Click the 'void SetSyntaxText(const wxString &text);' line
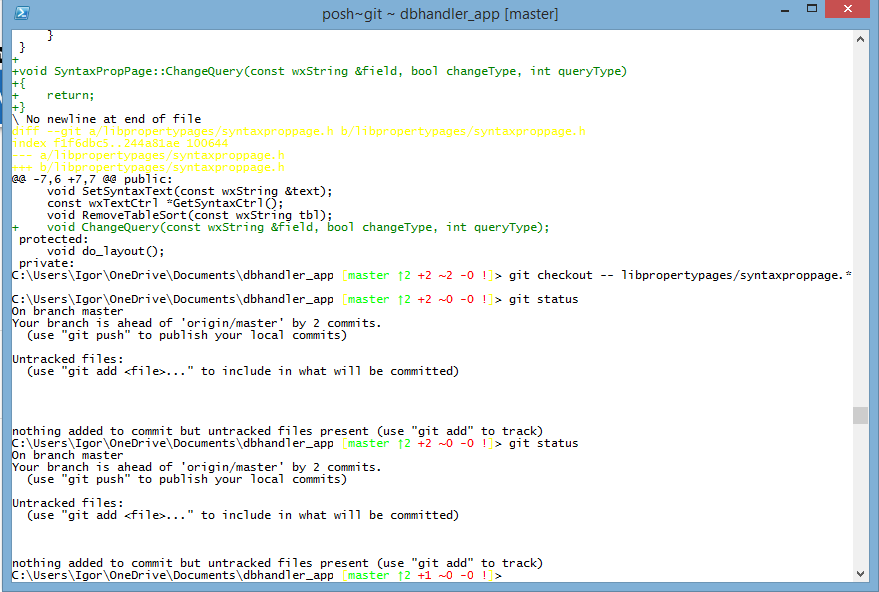This screenshot has width=879, height=592. [189, 191]
